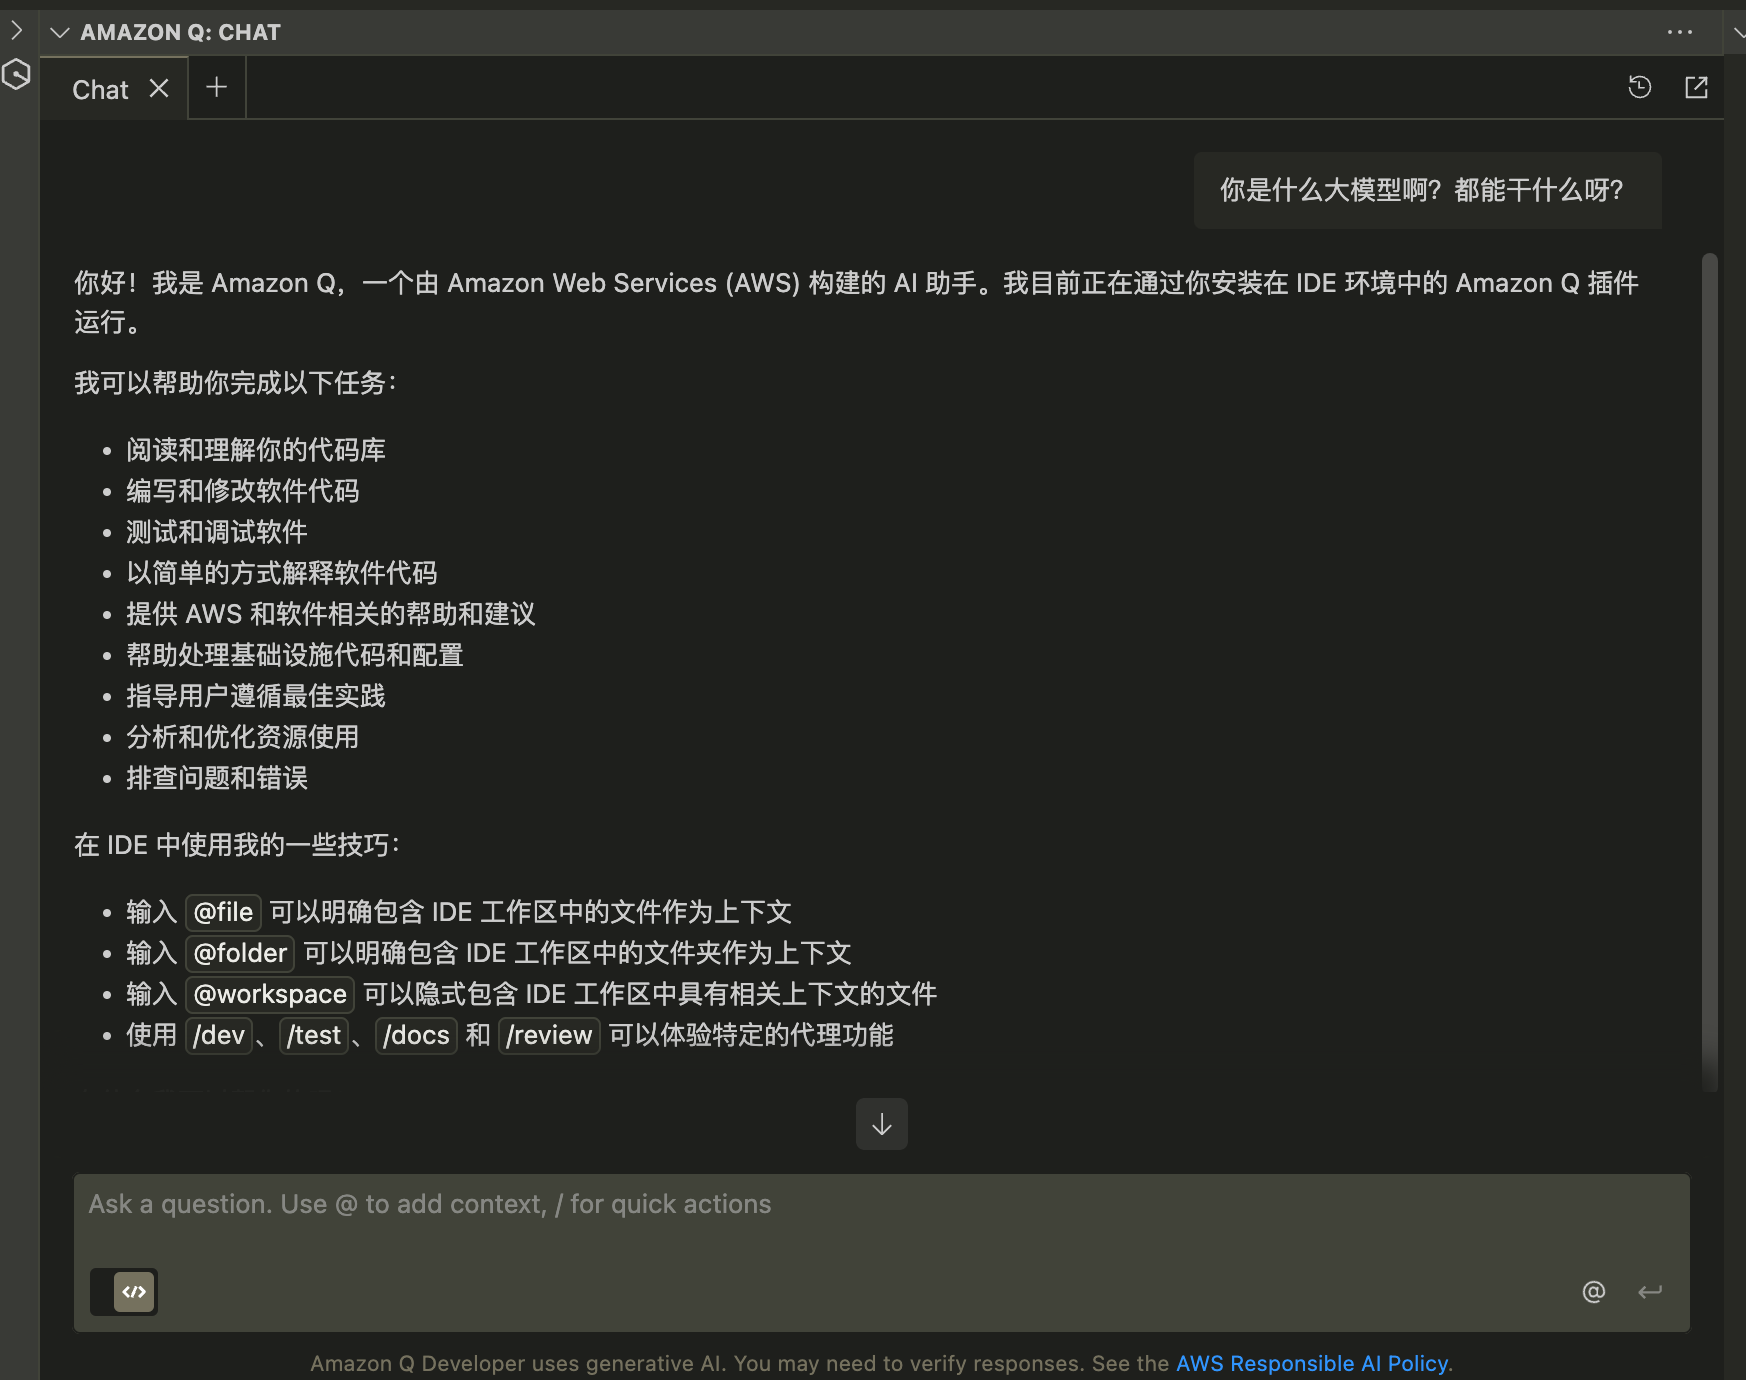Send message with the enter arrow icon
Screen dimensions: 1746x1380
pyautogui.click(x=1650, y=1292)
